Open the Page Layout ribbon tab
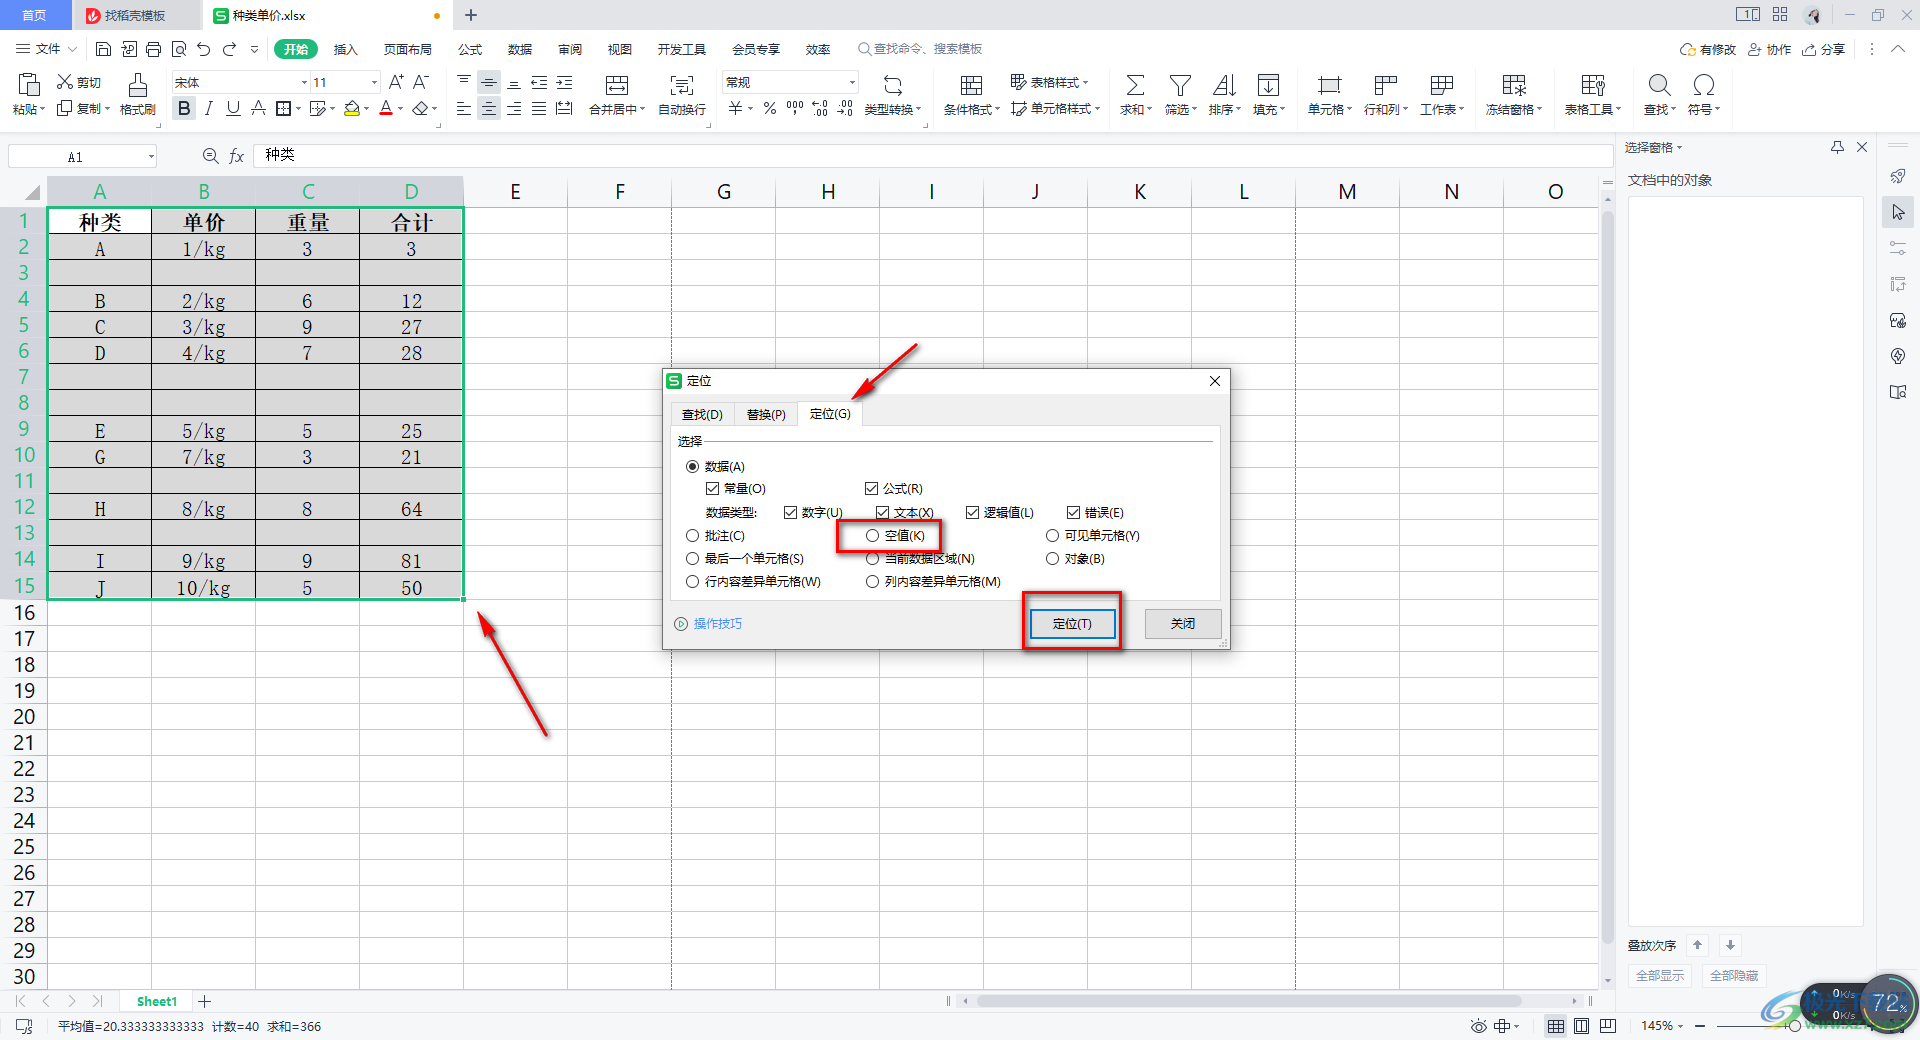Screen dimensions: 1920x1040 coord(407,49)
